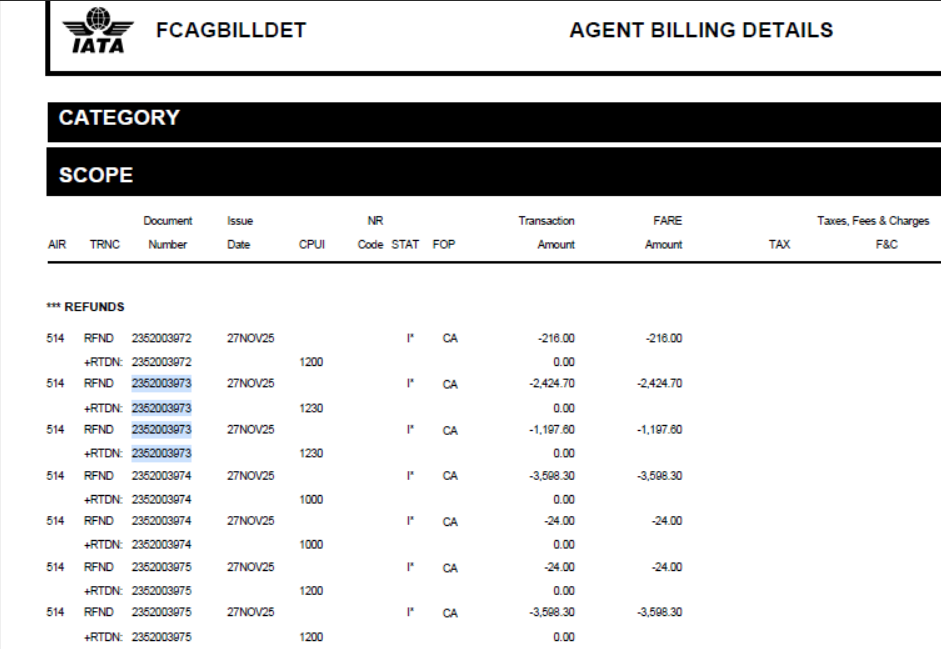Viewport: 941px width, 649px height.
Task: Click the FOP column header
Action: click(444, 244)
